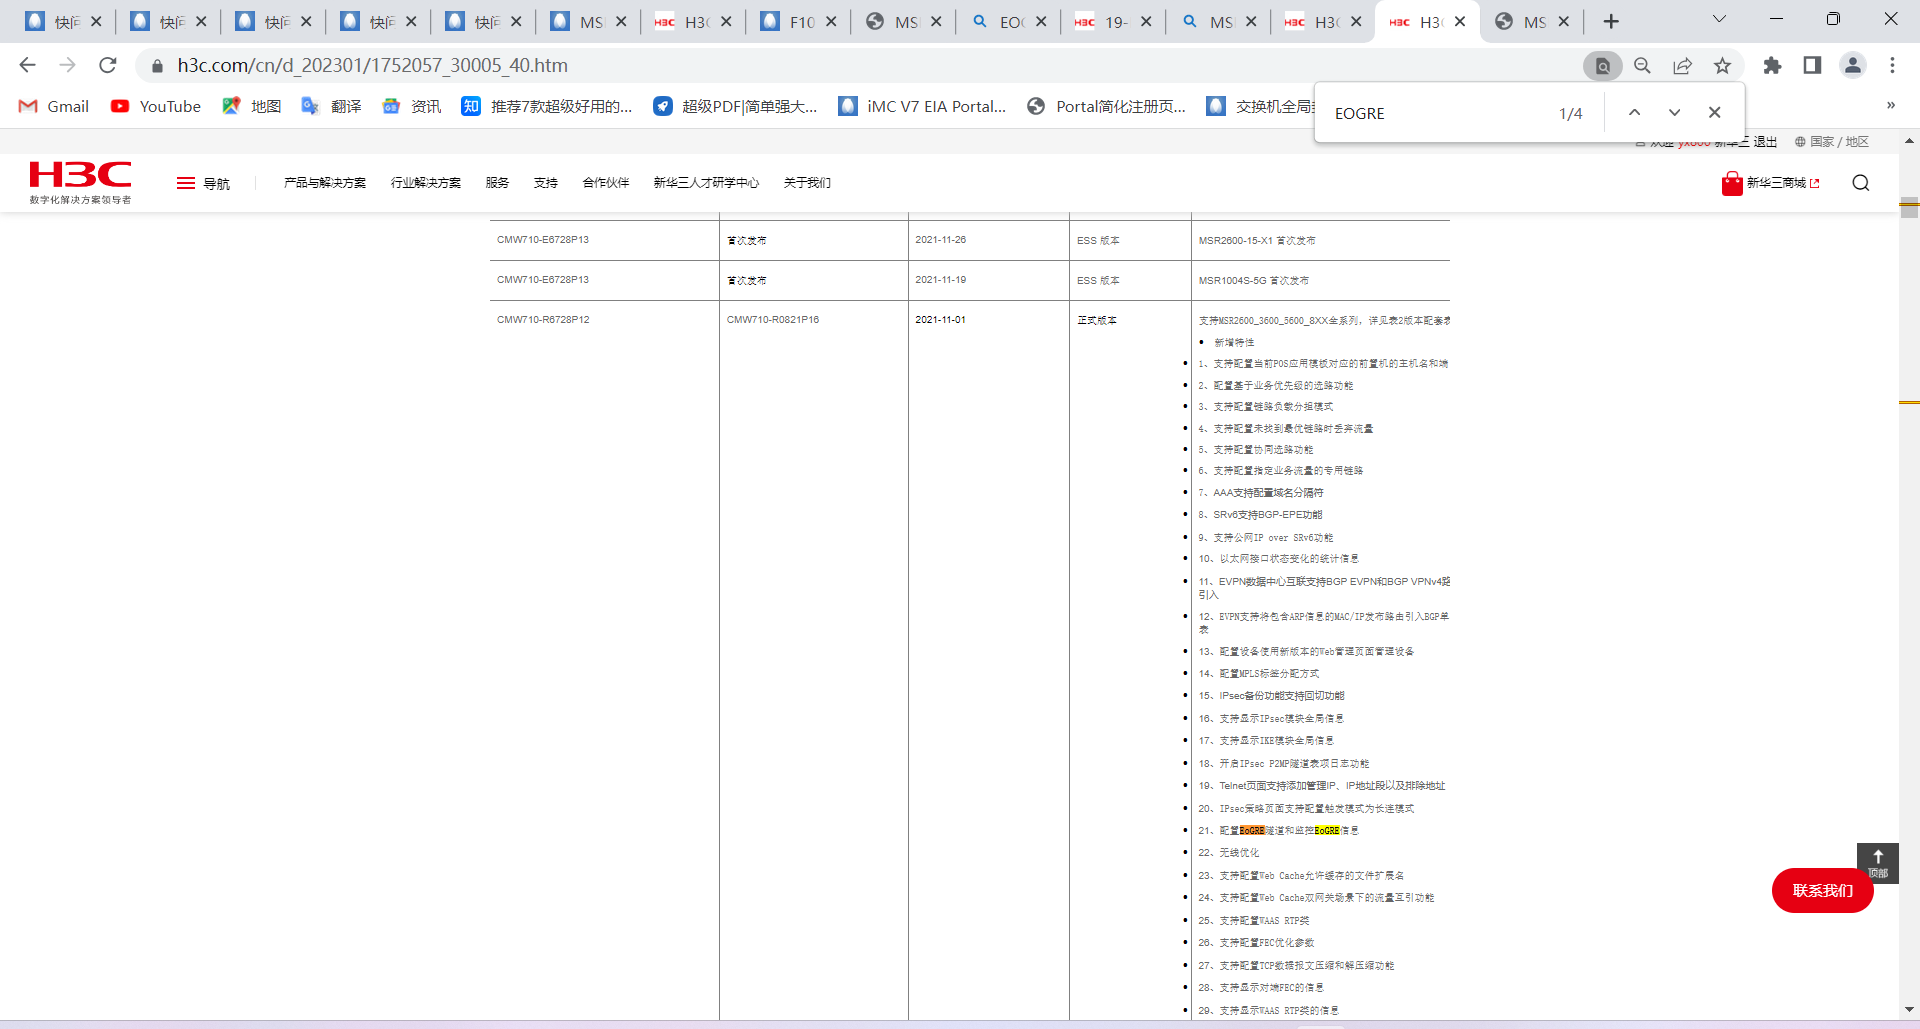
Task: Click the date 2021-11-19
Action: (x=940, y=280)
